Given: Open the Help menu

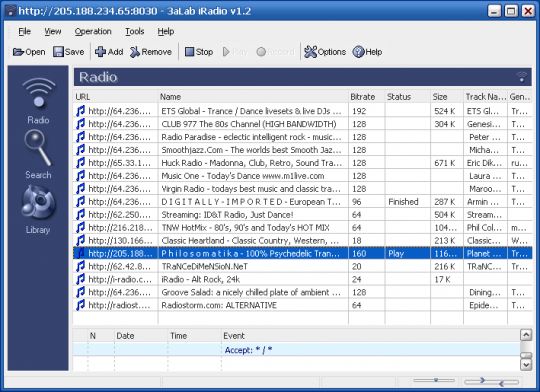Looking at the screenshot, I should (x=166, y=31).
